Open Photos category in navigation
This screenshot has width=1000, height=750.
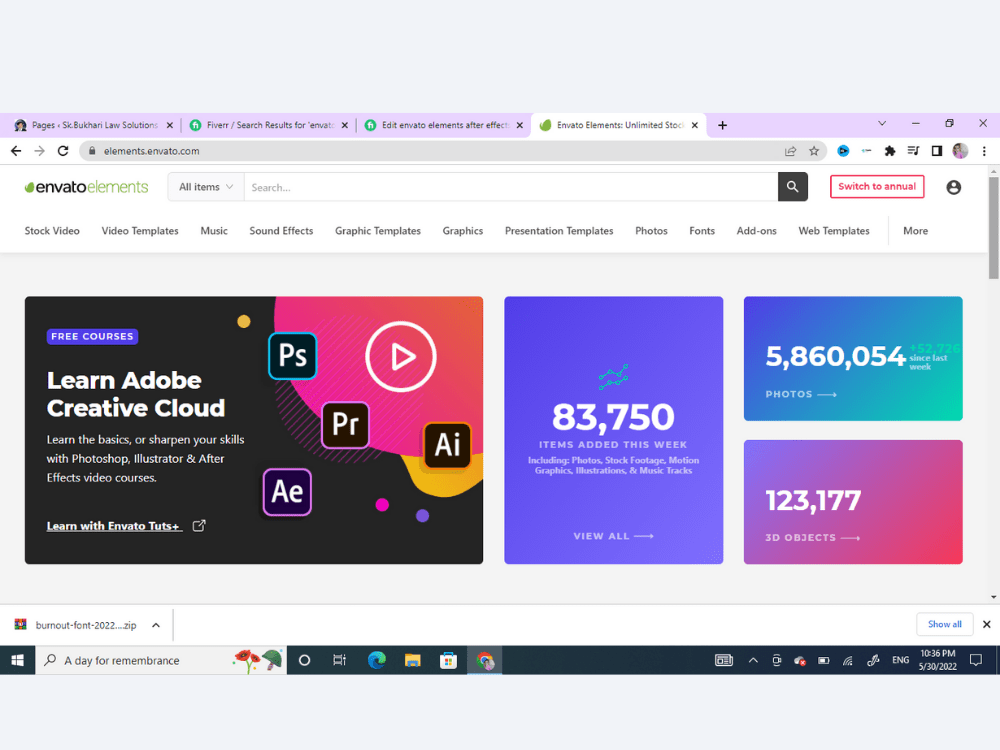[651, 231]
